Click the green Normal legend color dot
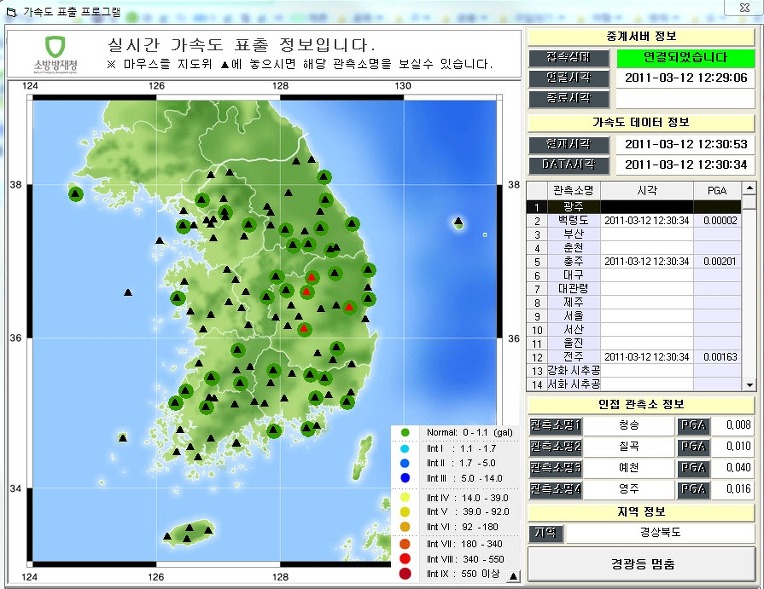764x589 pixels. (x=404, y=432)
